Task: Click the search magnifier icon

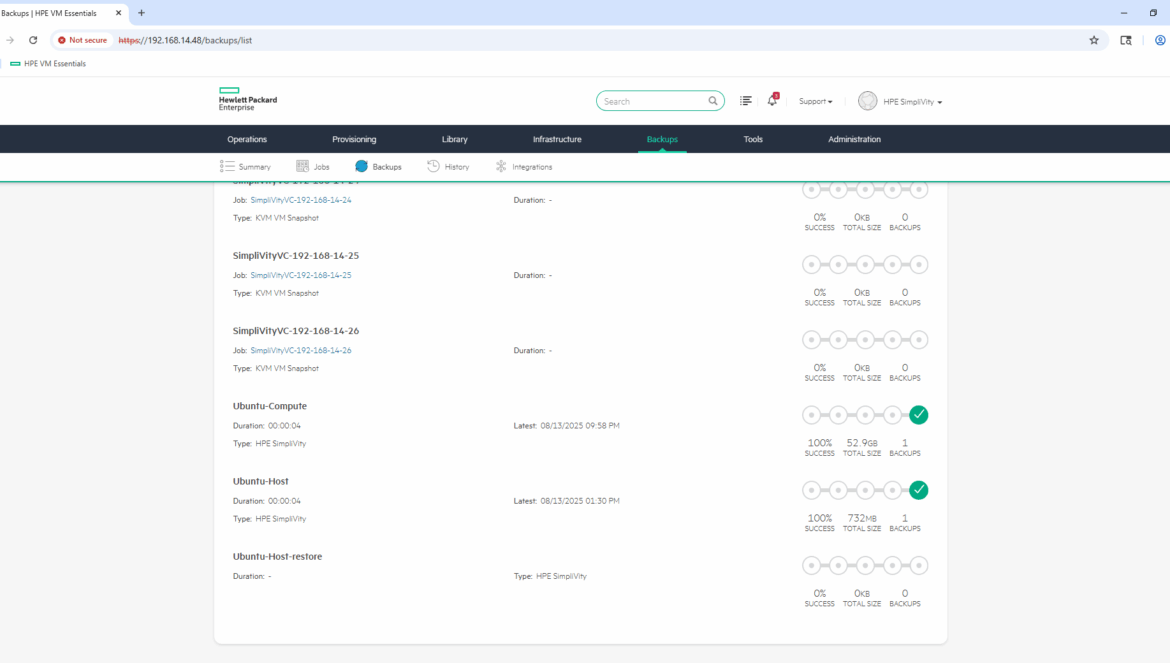Action: click(713, 101)
